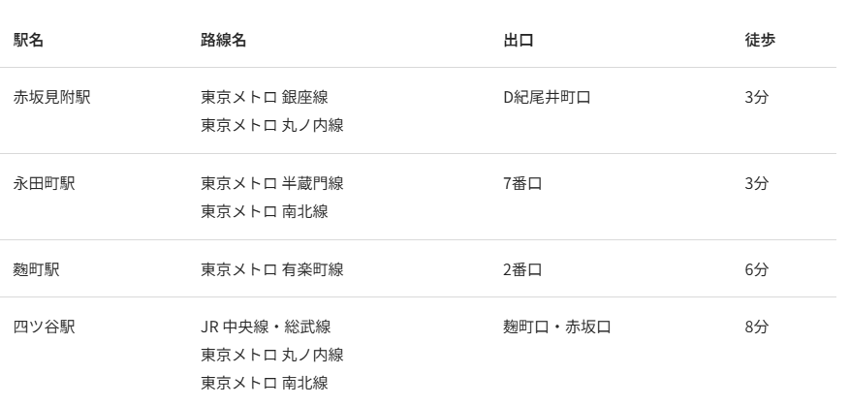Click 東京メトロ 銀座線 line entry

pos(265,98)
